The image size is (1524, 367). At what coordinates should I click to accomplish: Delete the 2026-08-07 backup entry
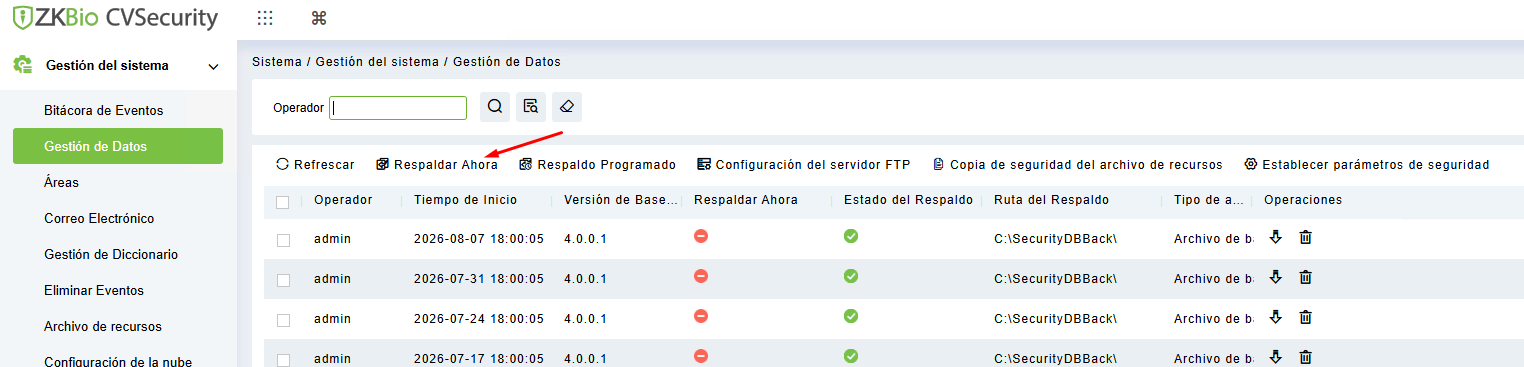pyautogui.click(x=1305, y=237)
